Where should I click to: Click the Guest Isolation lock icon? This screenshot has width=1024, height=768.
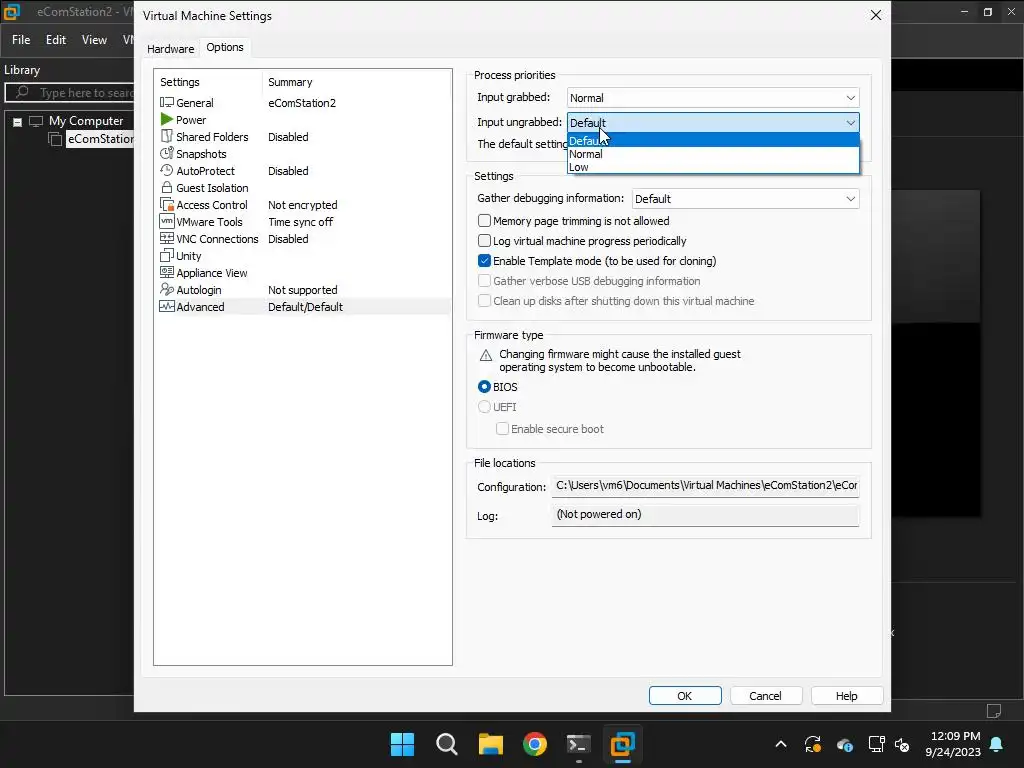(167, 187)
